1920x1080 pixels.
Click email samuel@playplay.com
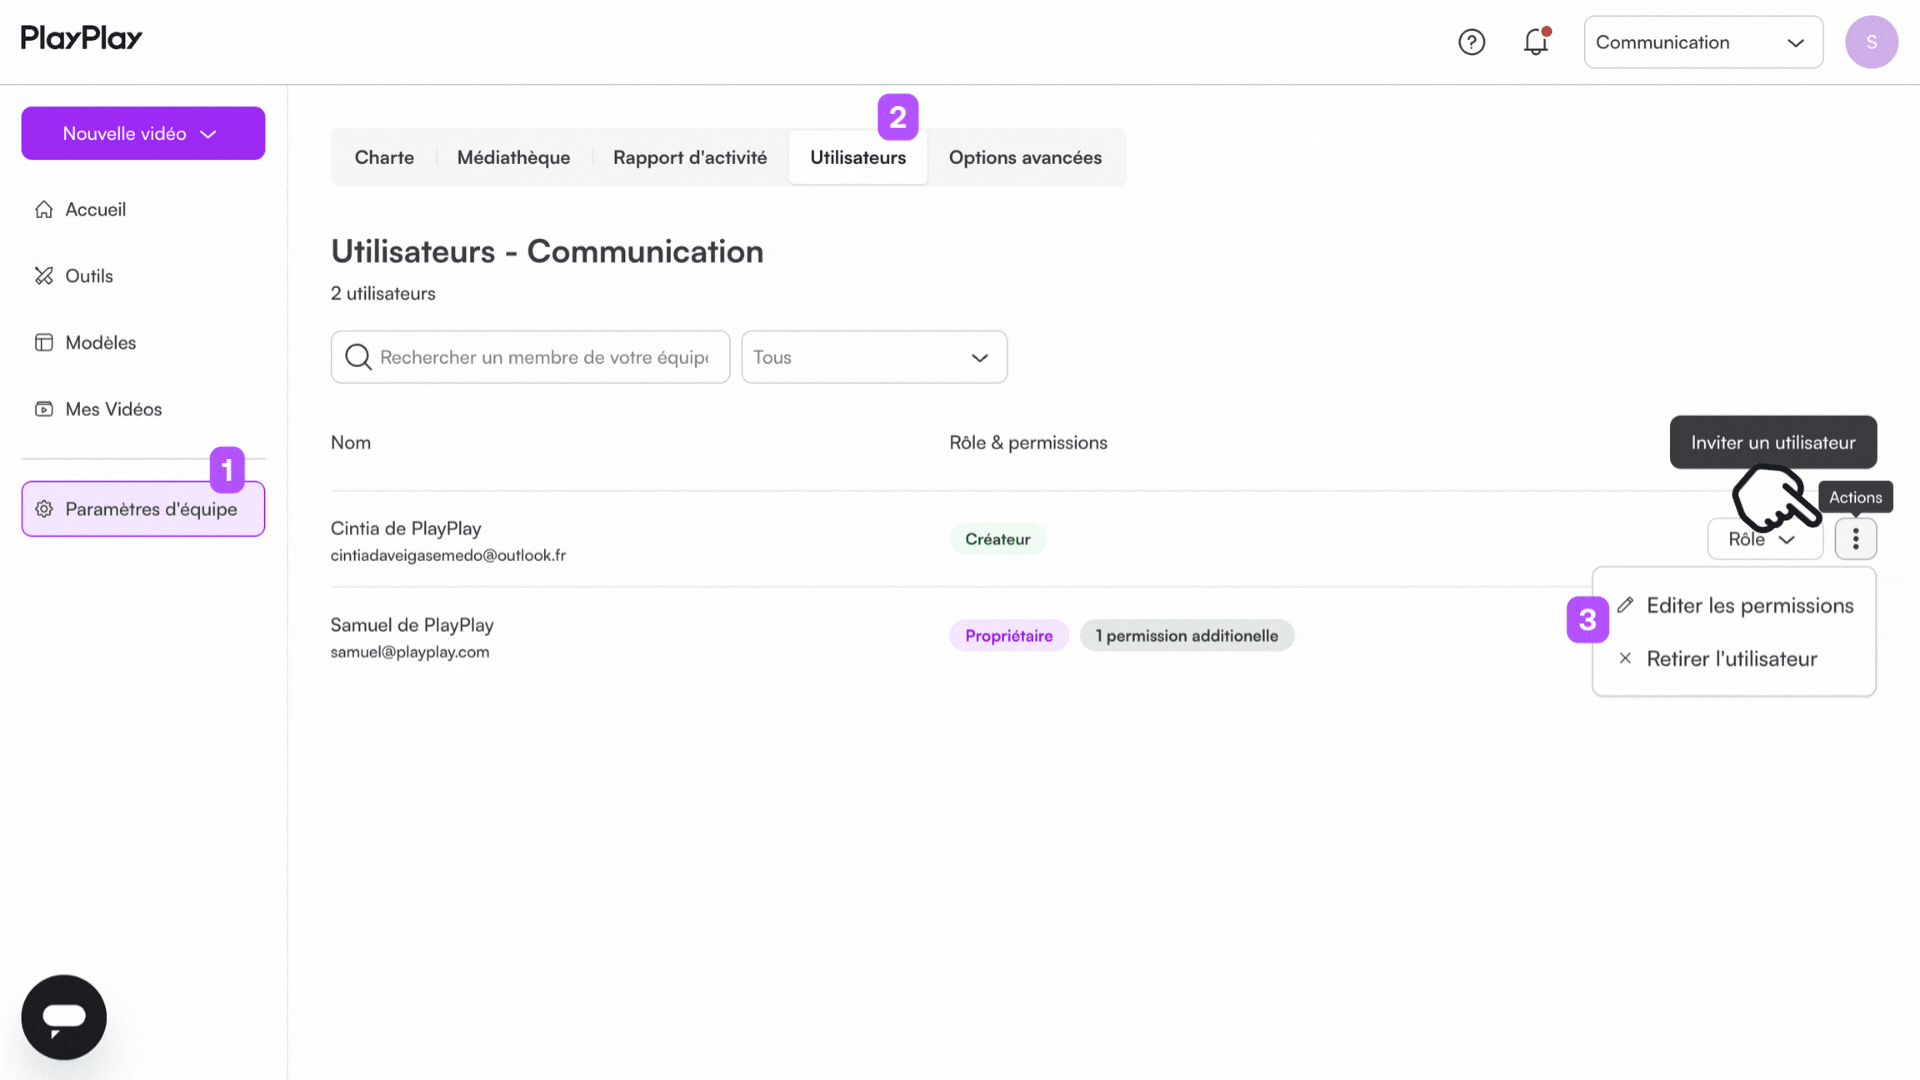pos(410,652)
